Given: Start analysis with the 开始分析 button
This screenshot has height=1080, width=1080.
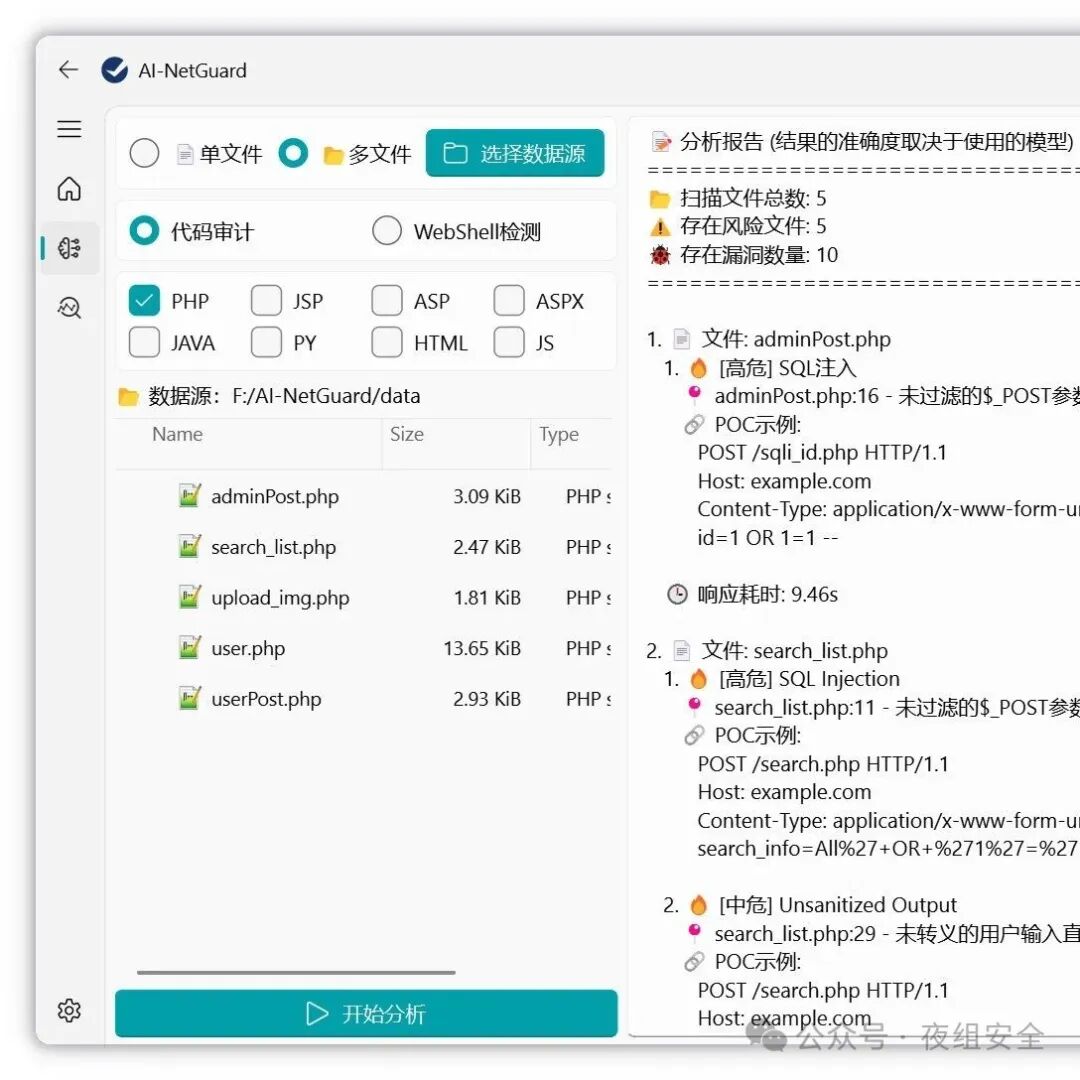Looking at the screenshot, I should (x=366, y=1013).
